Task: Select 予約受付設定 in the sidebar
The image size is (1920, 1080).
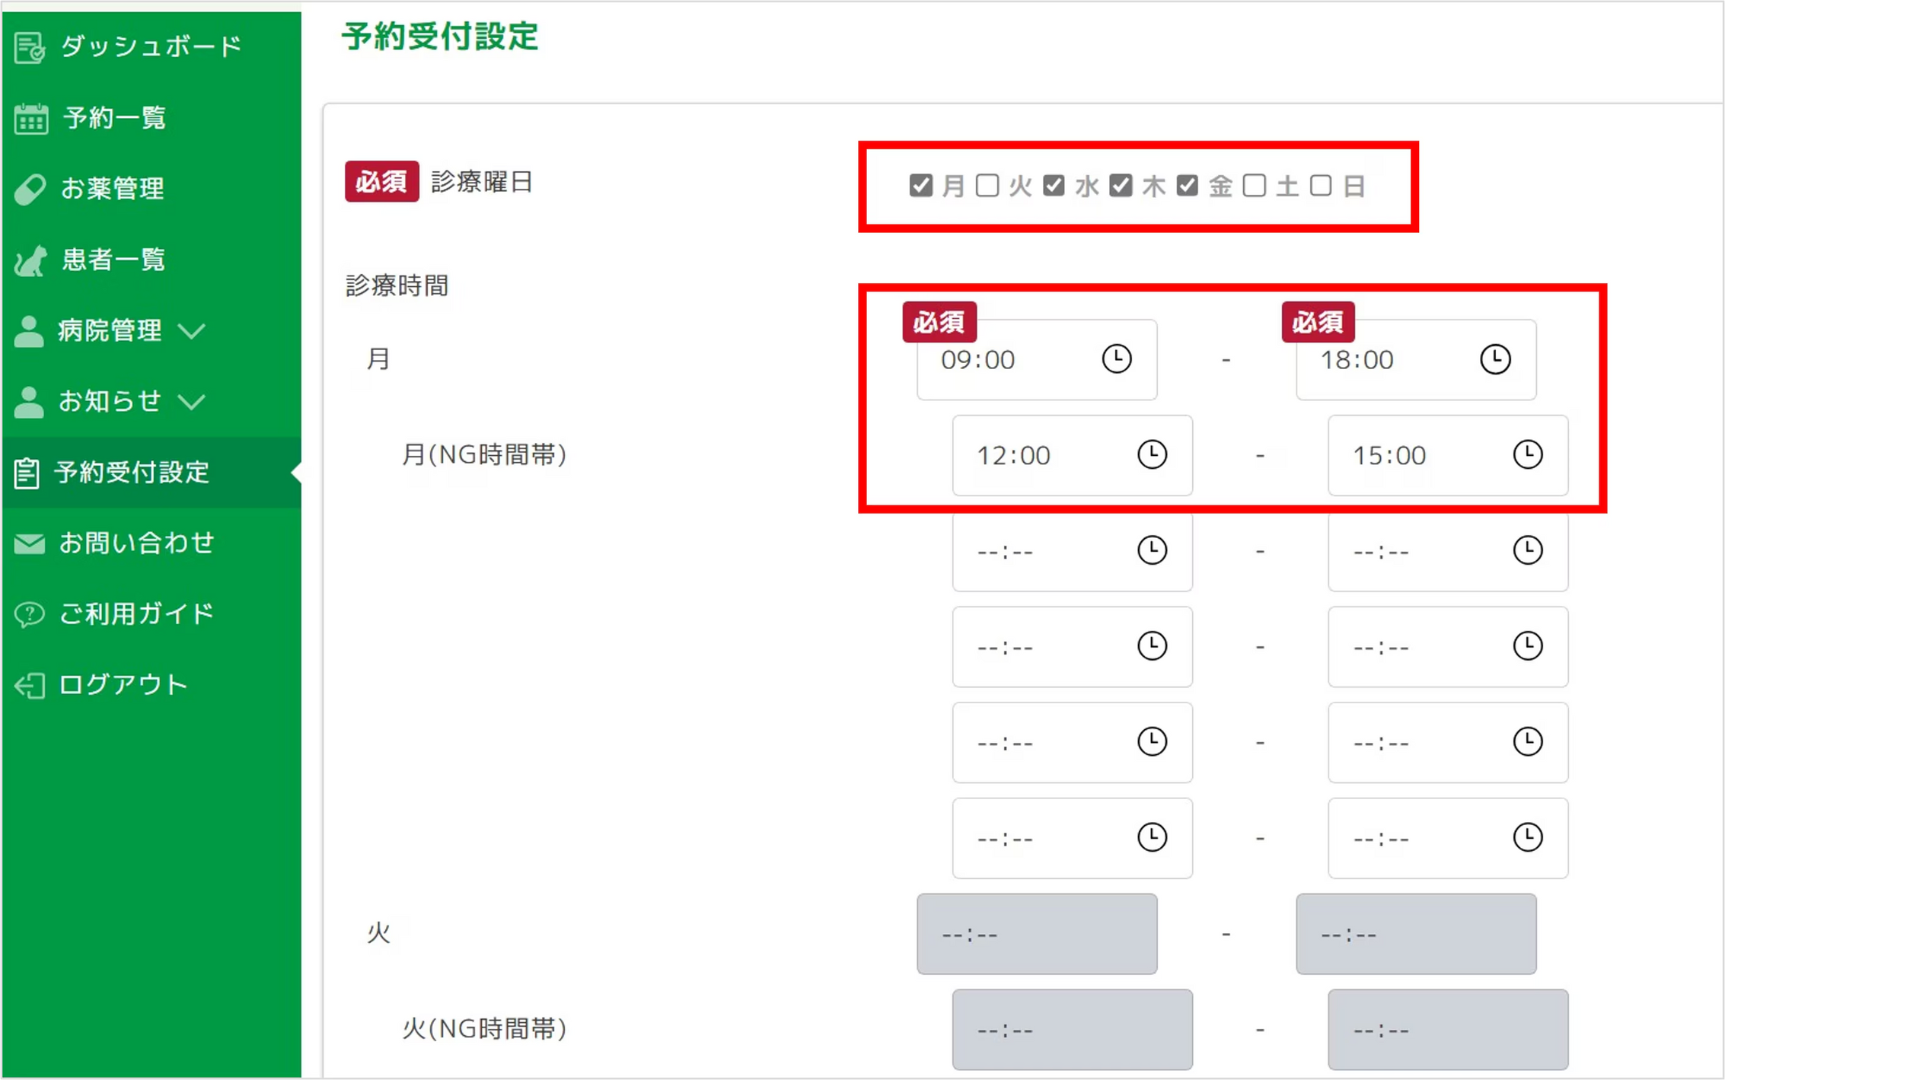Action: point(132,472)
